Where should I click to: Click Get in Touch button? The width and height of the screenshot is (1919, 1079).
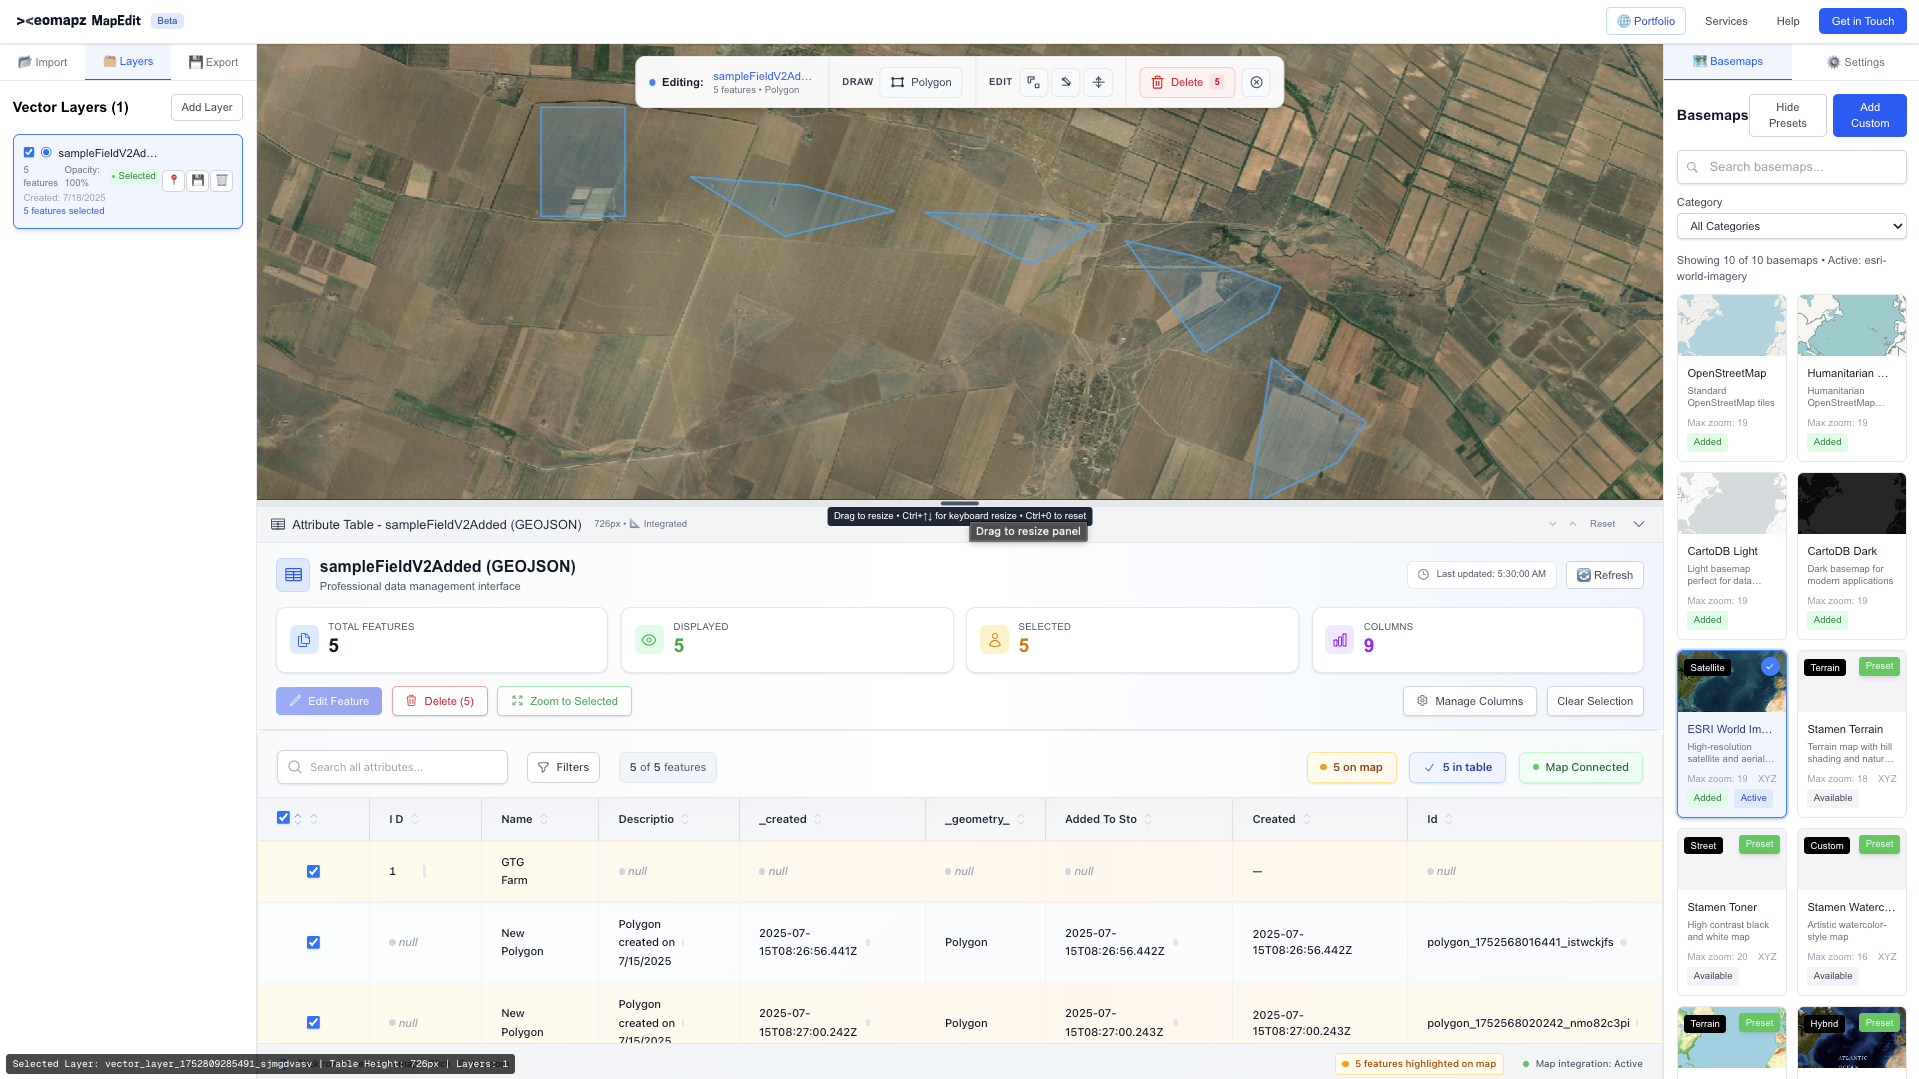click(x=1863, y=21)
